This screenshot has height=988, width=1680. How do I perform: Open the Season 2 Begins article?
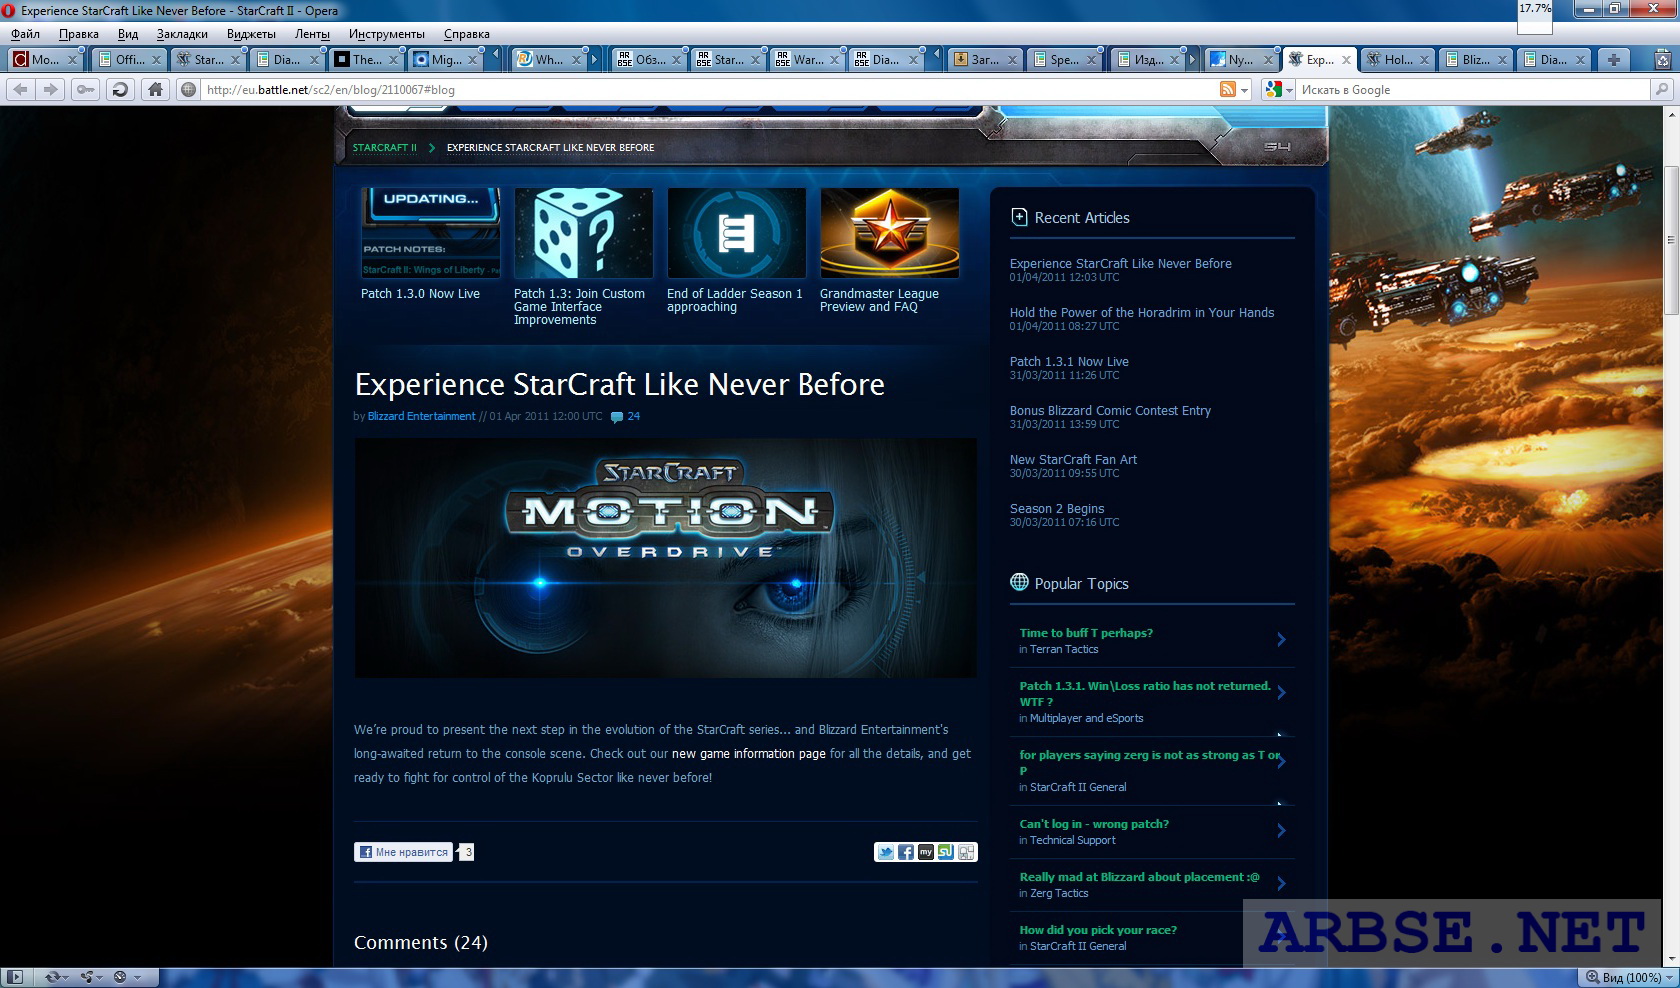tap(1057, 509)
